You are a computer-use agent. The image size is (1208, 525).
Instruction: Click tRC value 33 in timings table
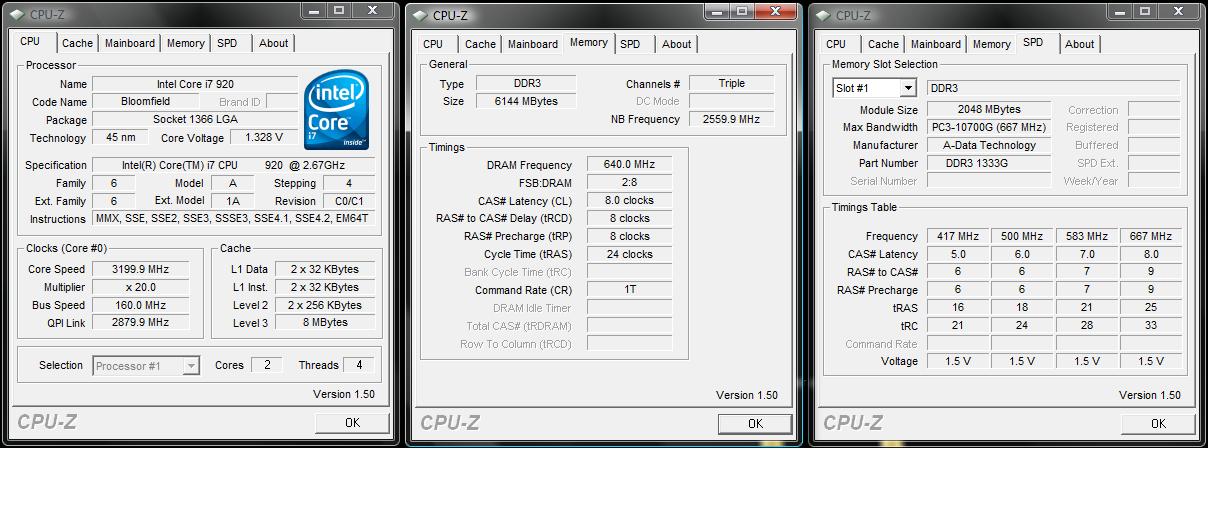coord(1151,326)
